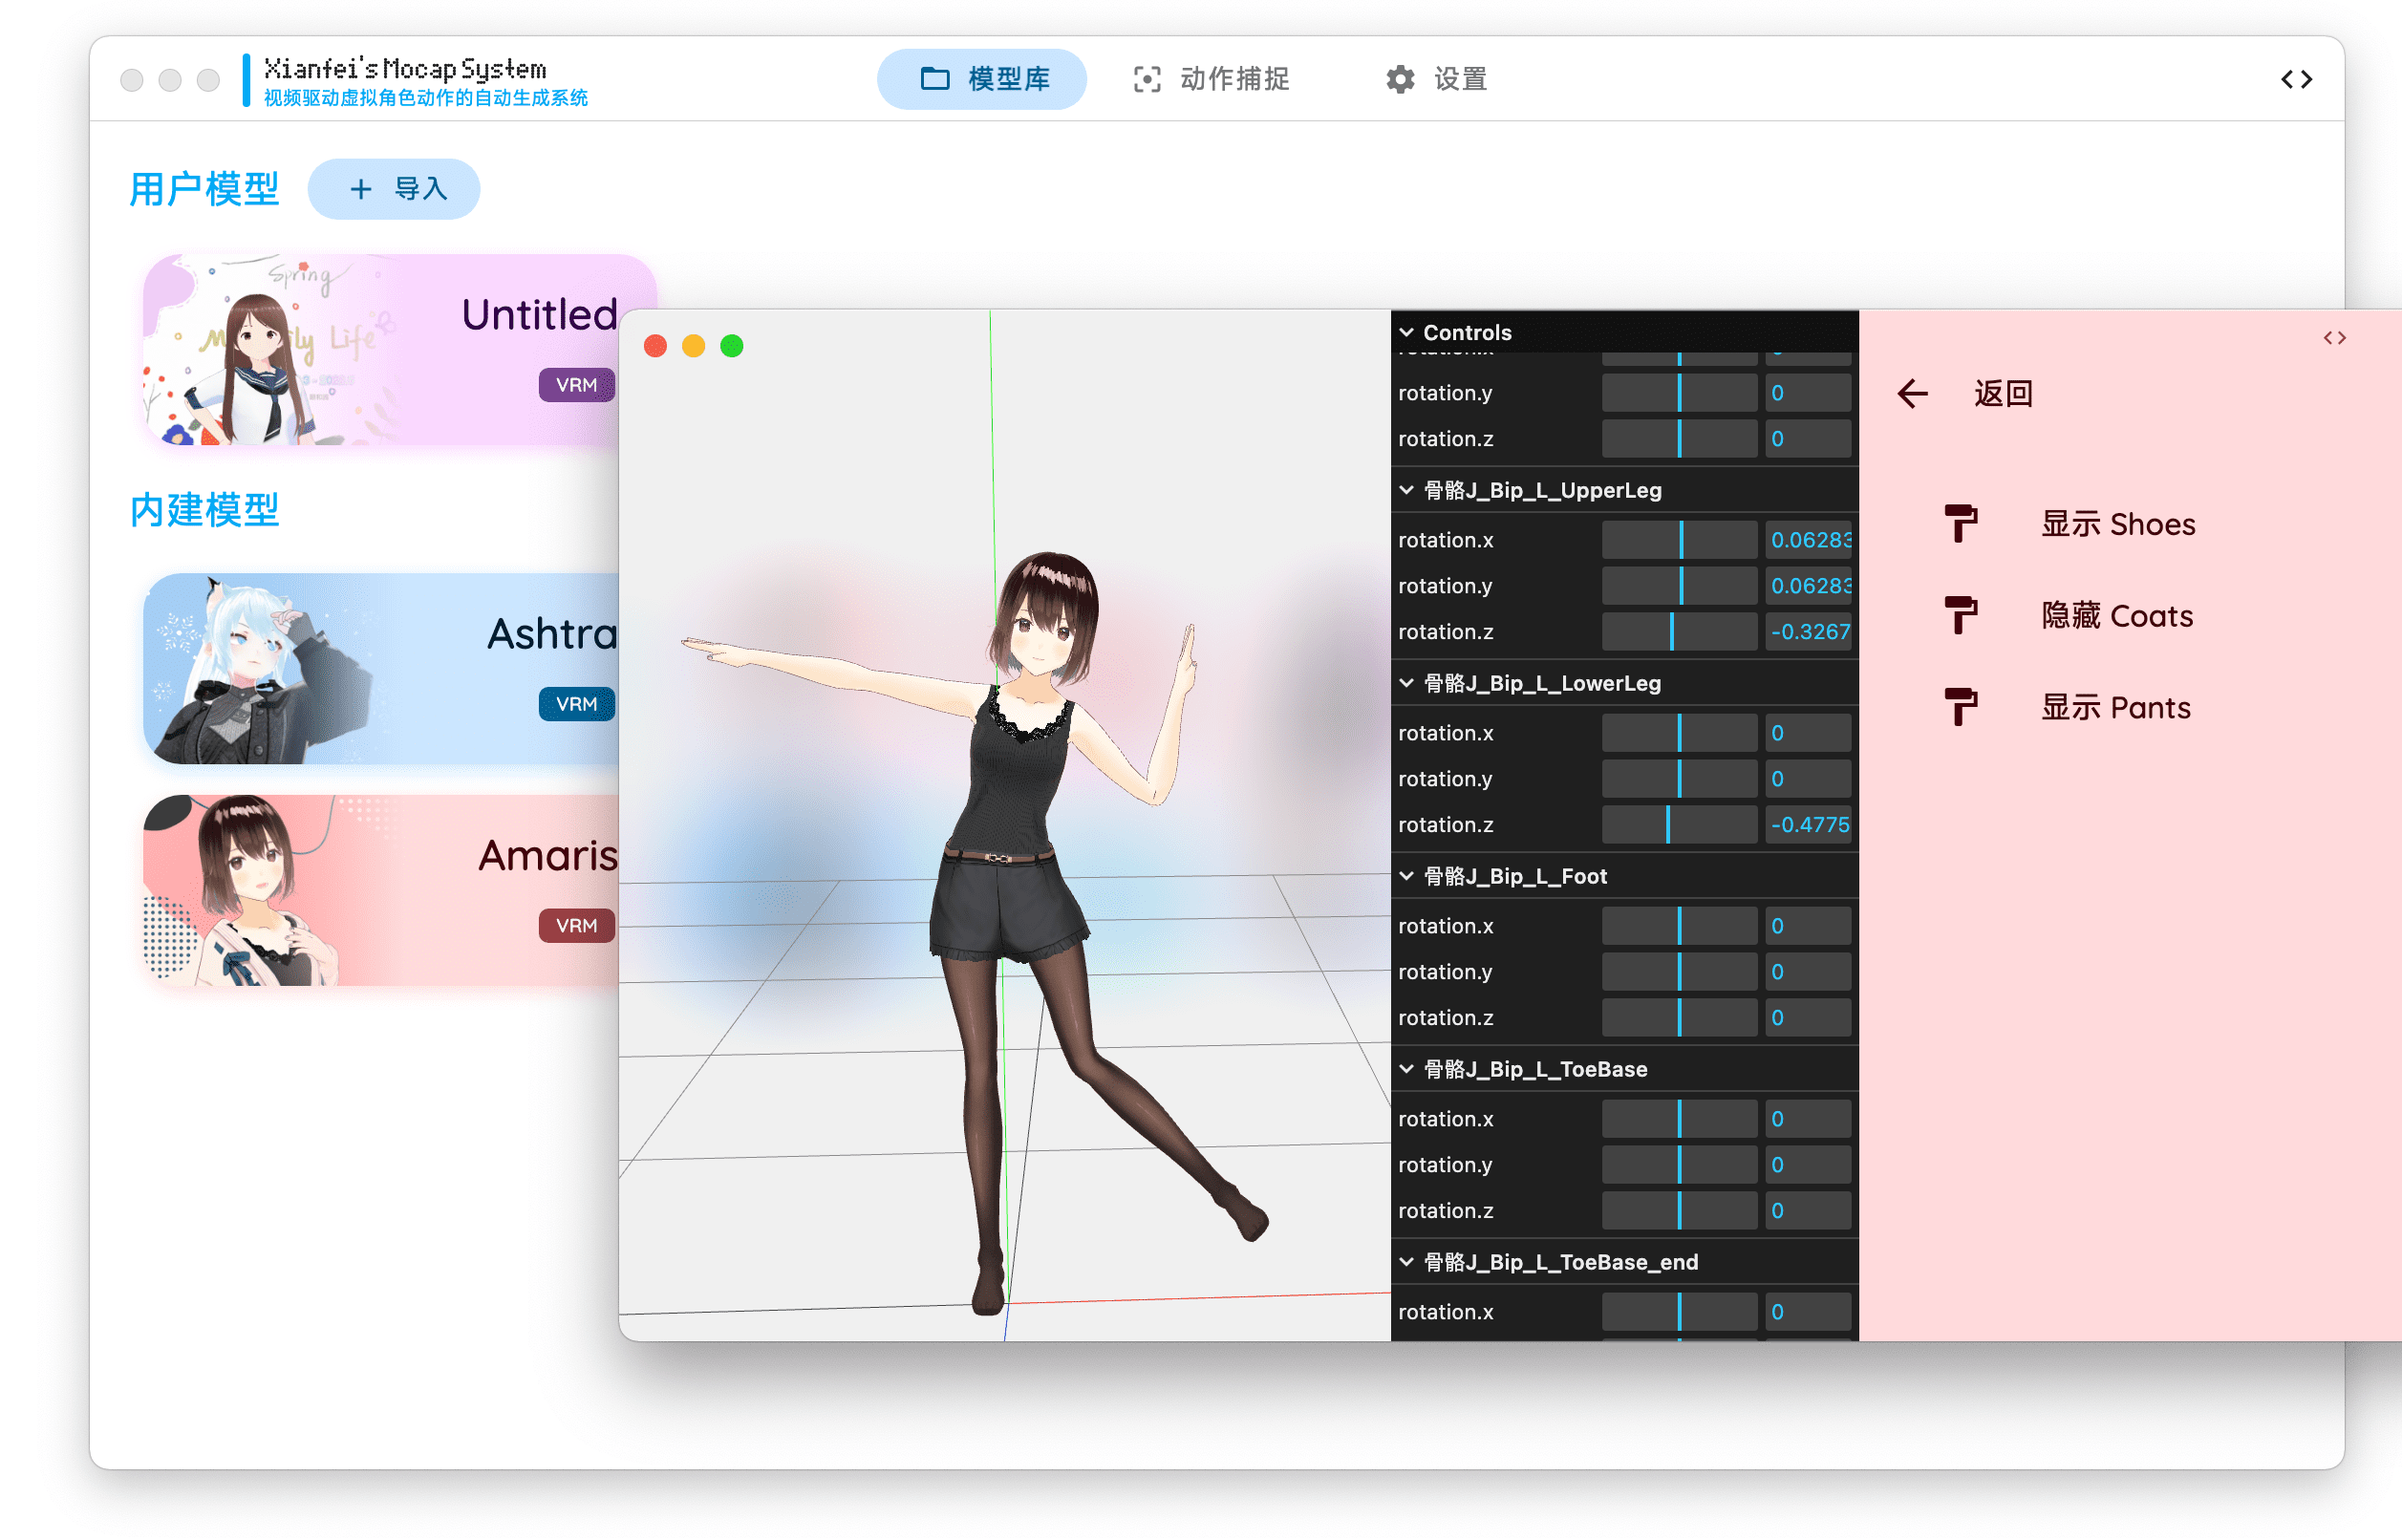The width and height of the screenshot is (2402, 1540).
Task: Toggle 显示 Pants visibility option
Action: pyautogui.click(x=2115, y=708)
